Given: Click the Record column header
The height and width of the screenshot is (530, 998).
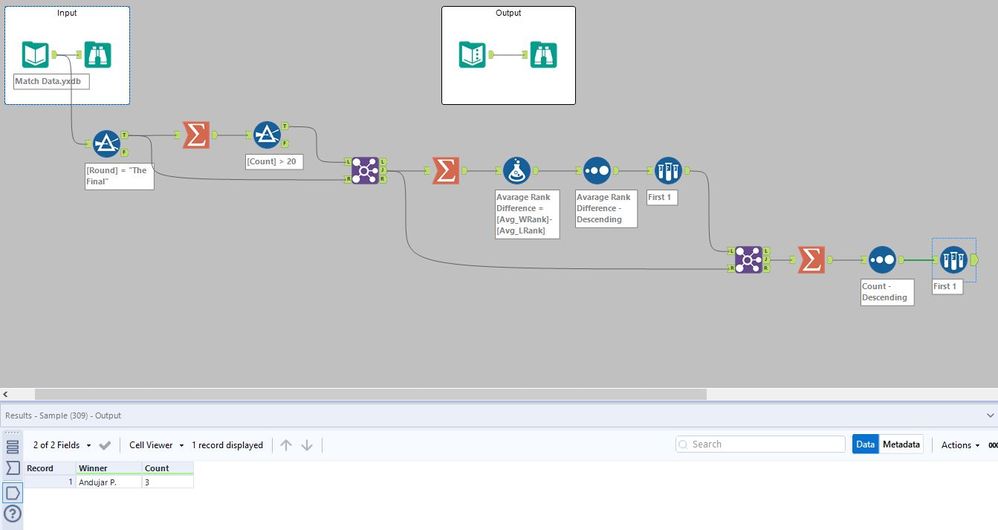Looking at the screenshot, I should pos(50,468).
